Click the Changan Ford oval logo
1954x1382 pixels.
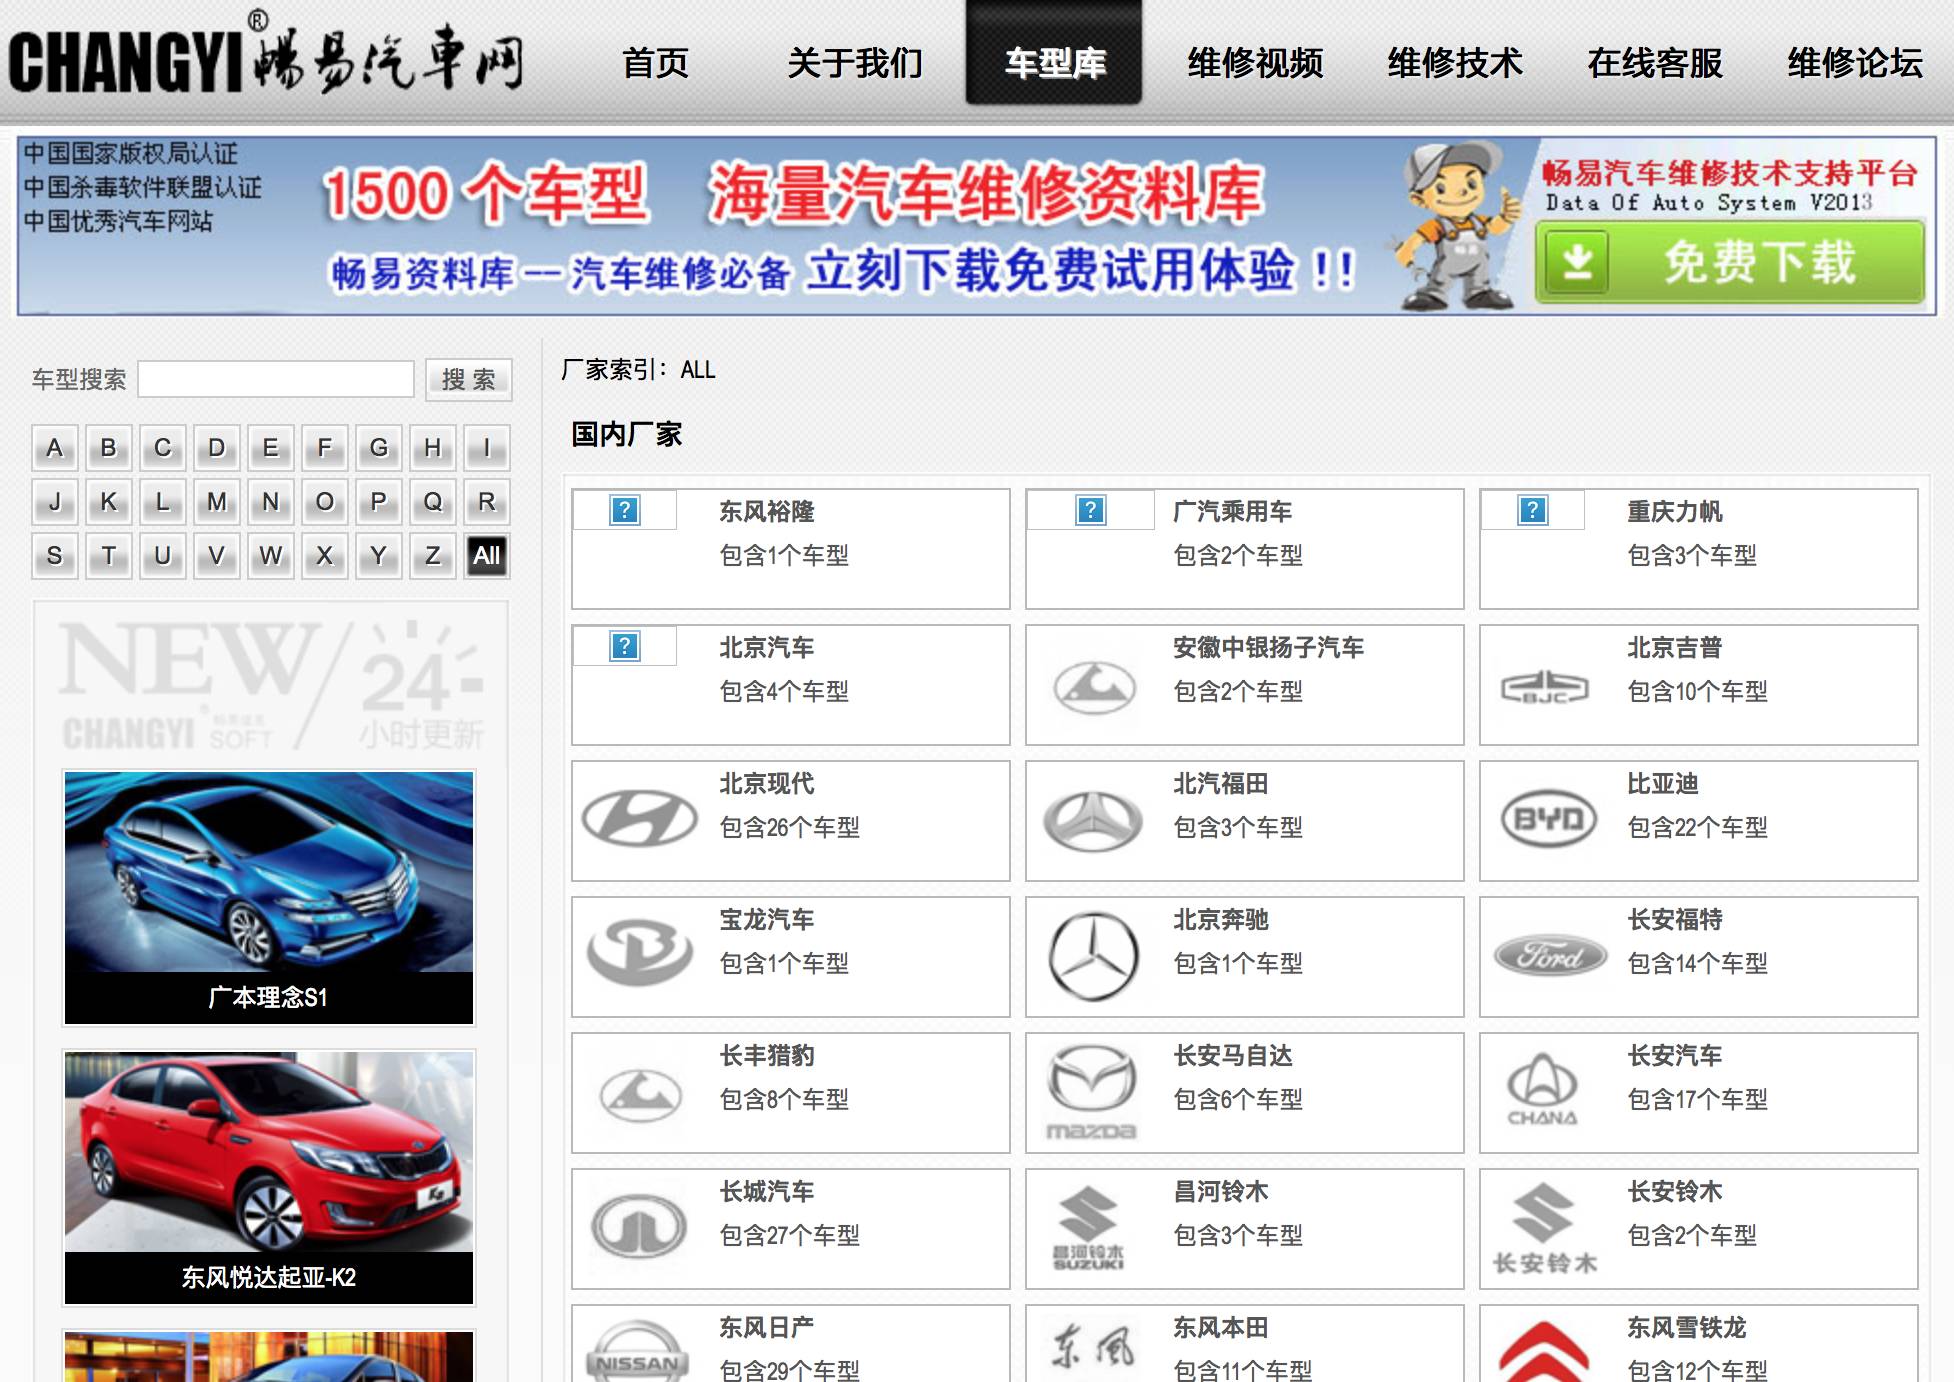1549,956
